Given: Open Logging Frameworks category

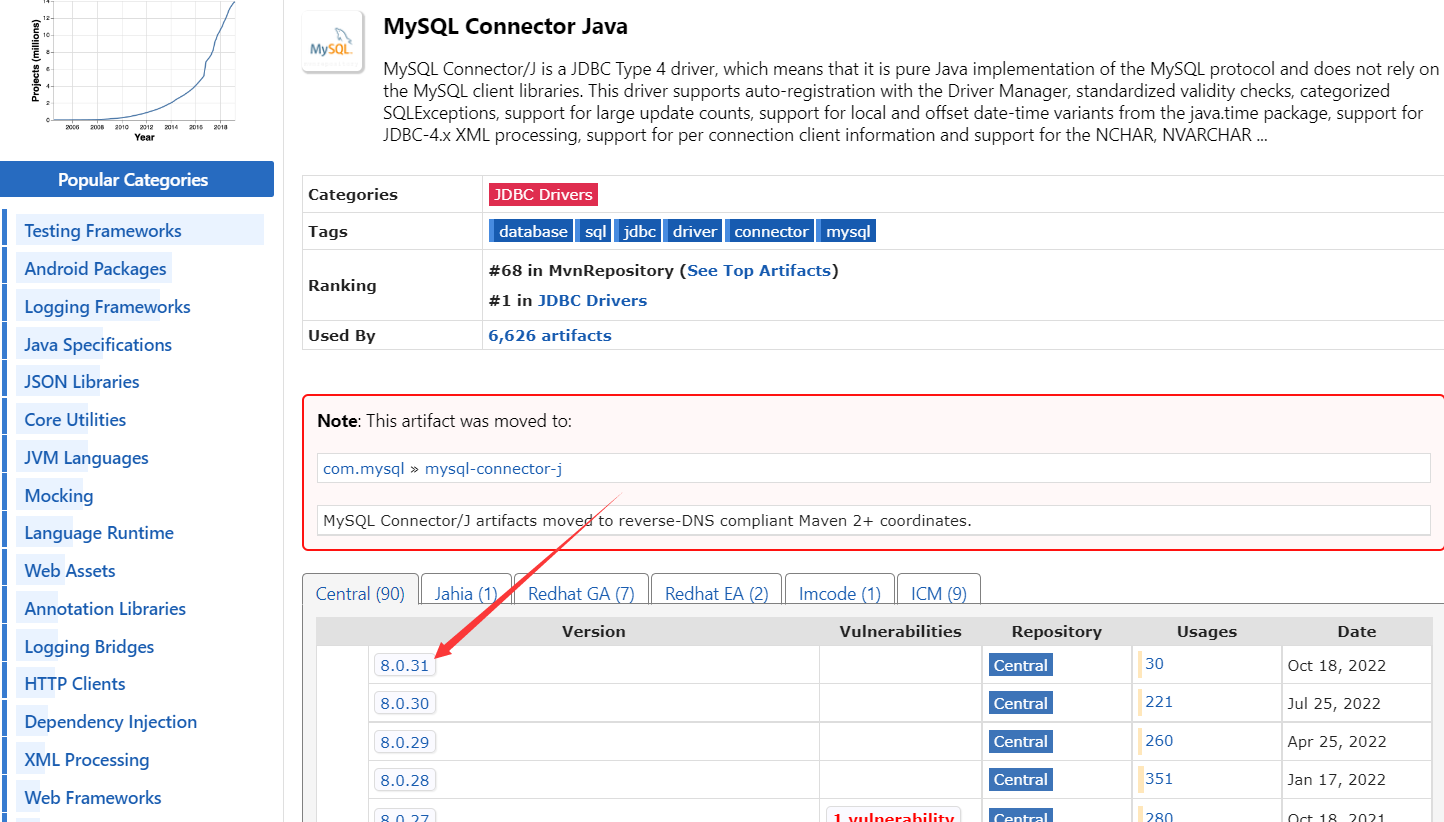Looking at the screenshot, I should (107, 307).
